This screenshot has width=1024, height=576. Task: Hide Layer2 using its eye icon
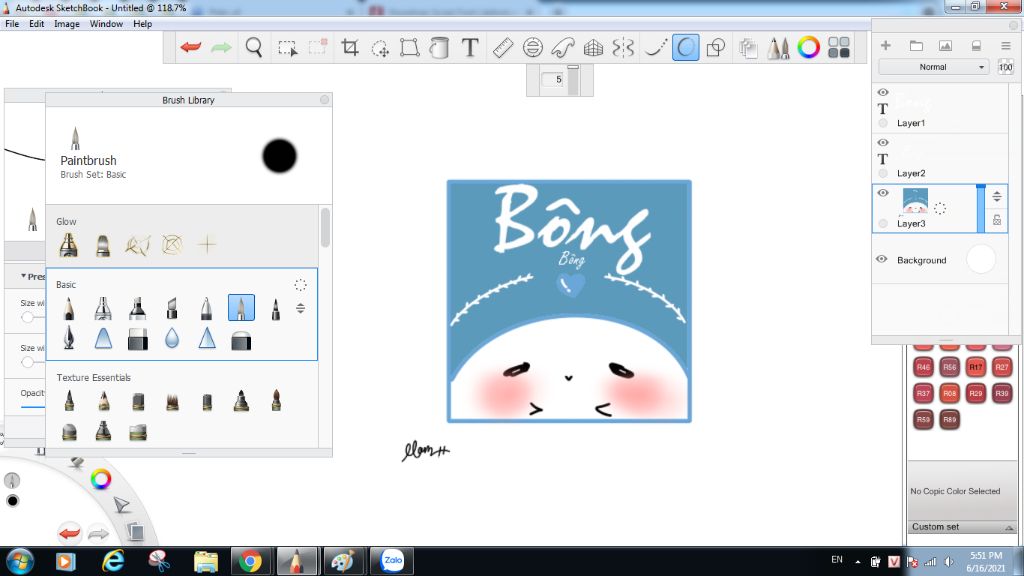tap(883, 142)
